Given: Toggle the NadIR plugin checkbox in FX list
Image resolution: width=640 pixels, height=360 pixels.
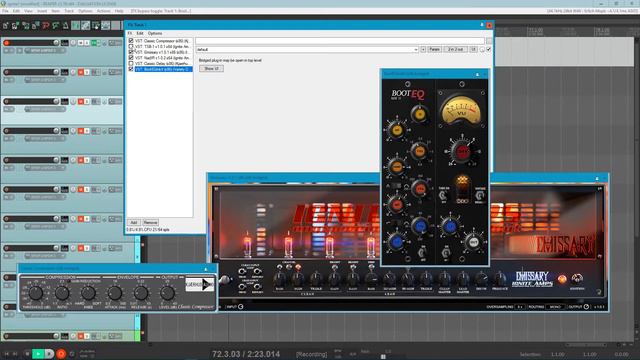Looking at the screenshot, I should tap(131, 58).
